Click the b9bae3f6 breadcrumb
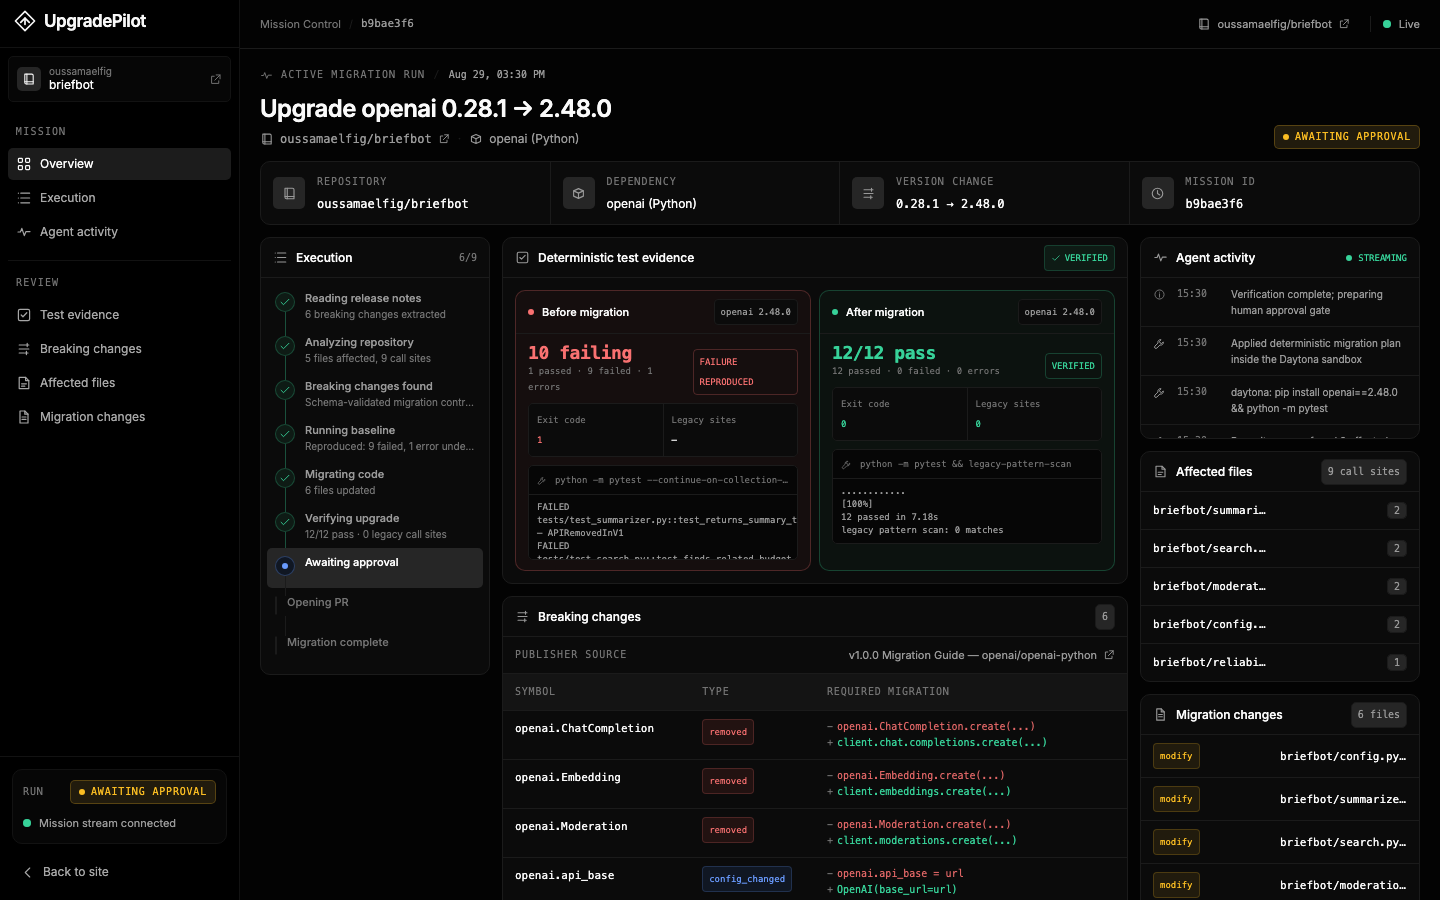1440x900 pixels. point(387,24)
